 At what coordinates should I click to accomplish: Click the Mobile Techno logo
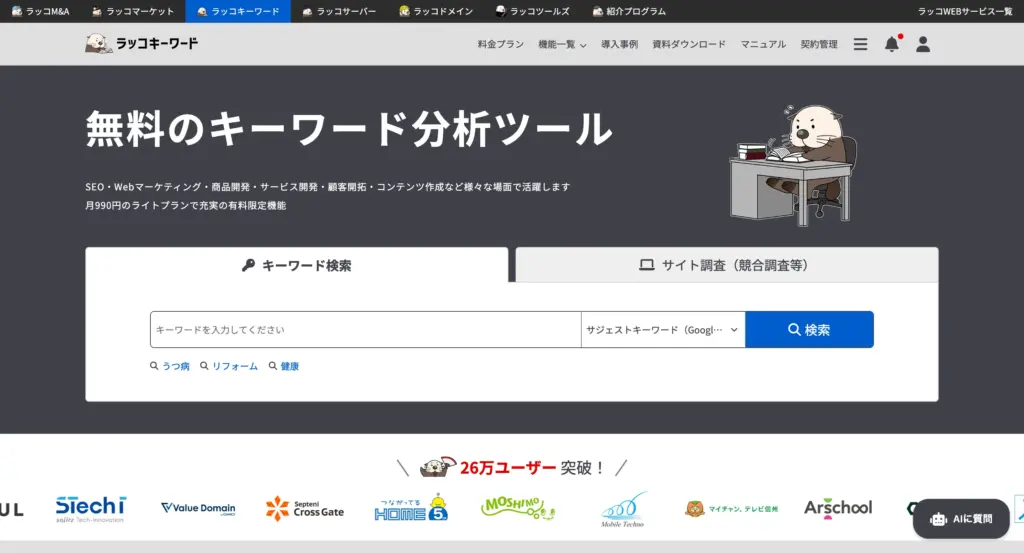click(x=624, y=509)
